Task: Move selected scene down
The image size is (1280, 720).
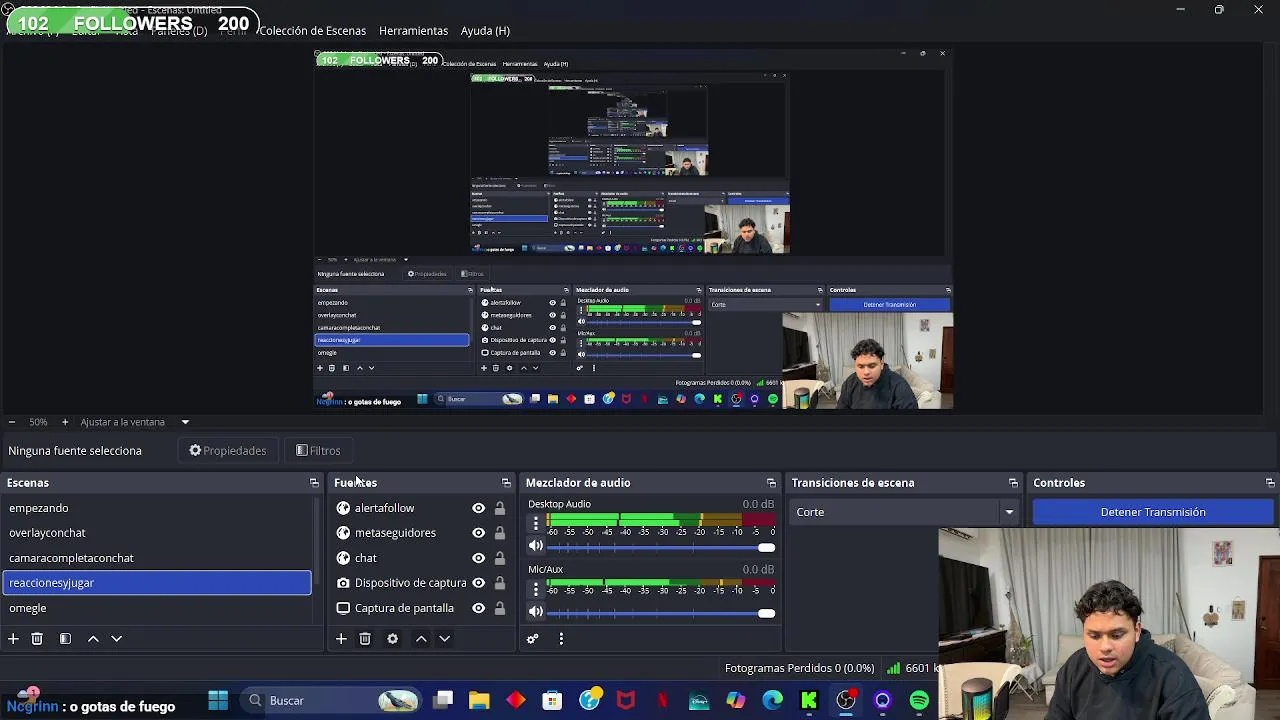Action: point(116,639)
